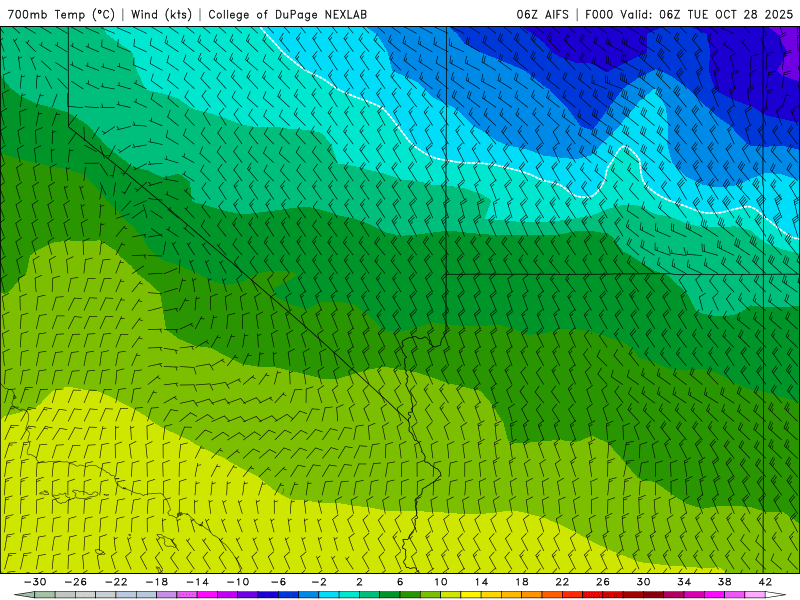Click the -30 colorbar label
Screen dimensions: 800x600
[x=35, y=582]
